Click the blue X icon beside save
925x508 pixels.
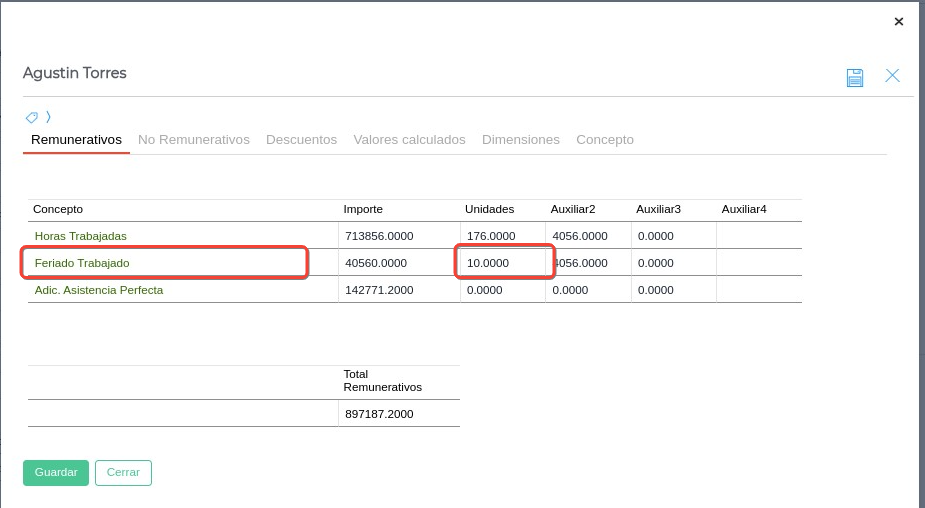892,76
